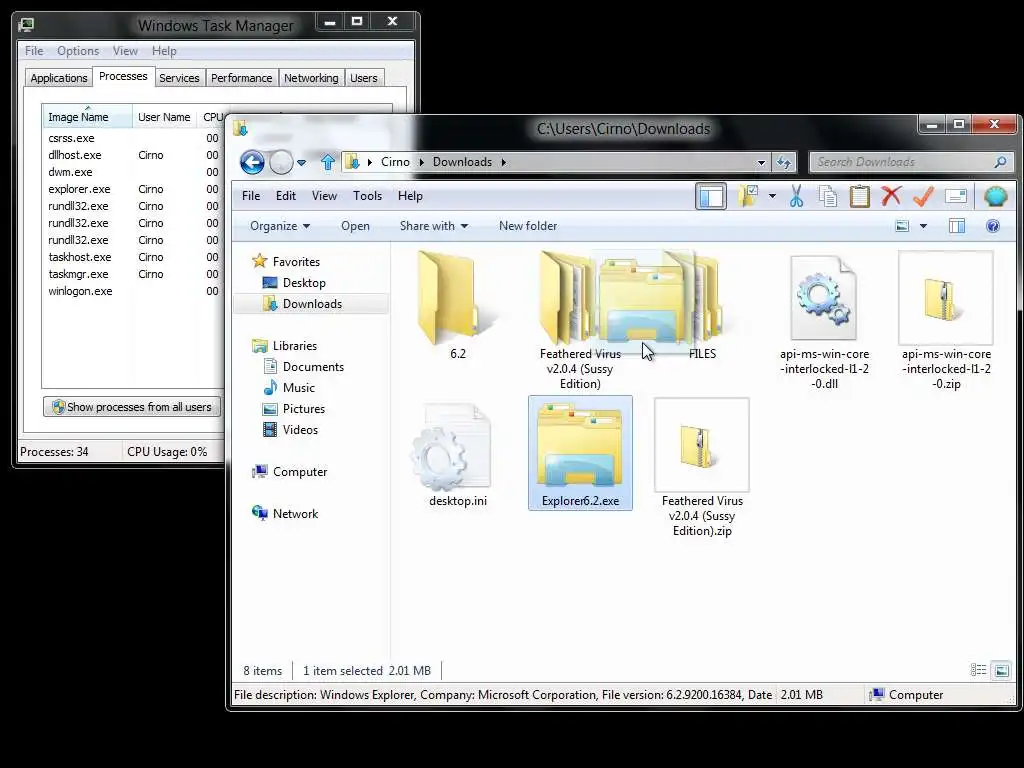1024x768 pixels.
Task: Open the File menu in Explorer
Action: pos(251,196)
